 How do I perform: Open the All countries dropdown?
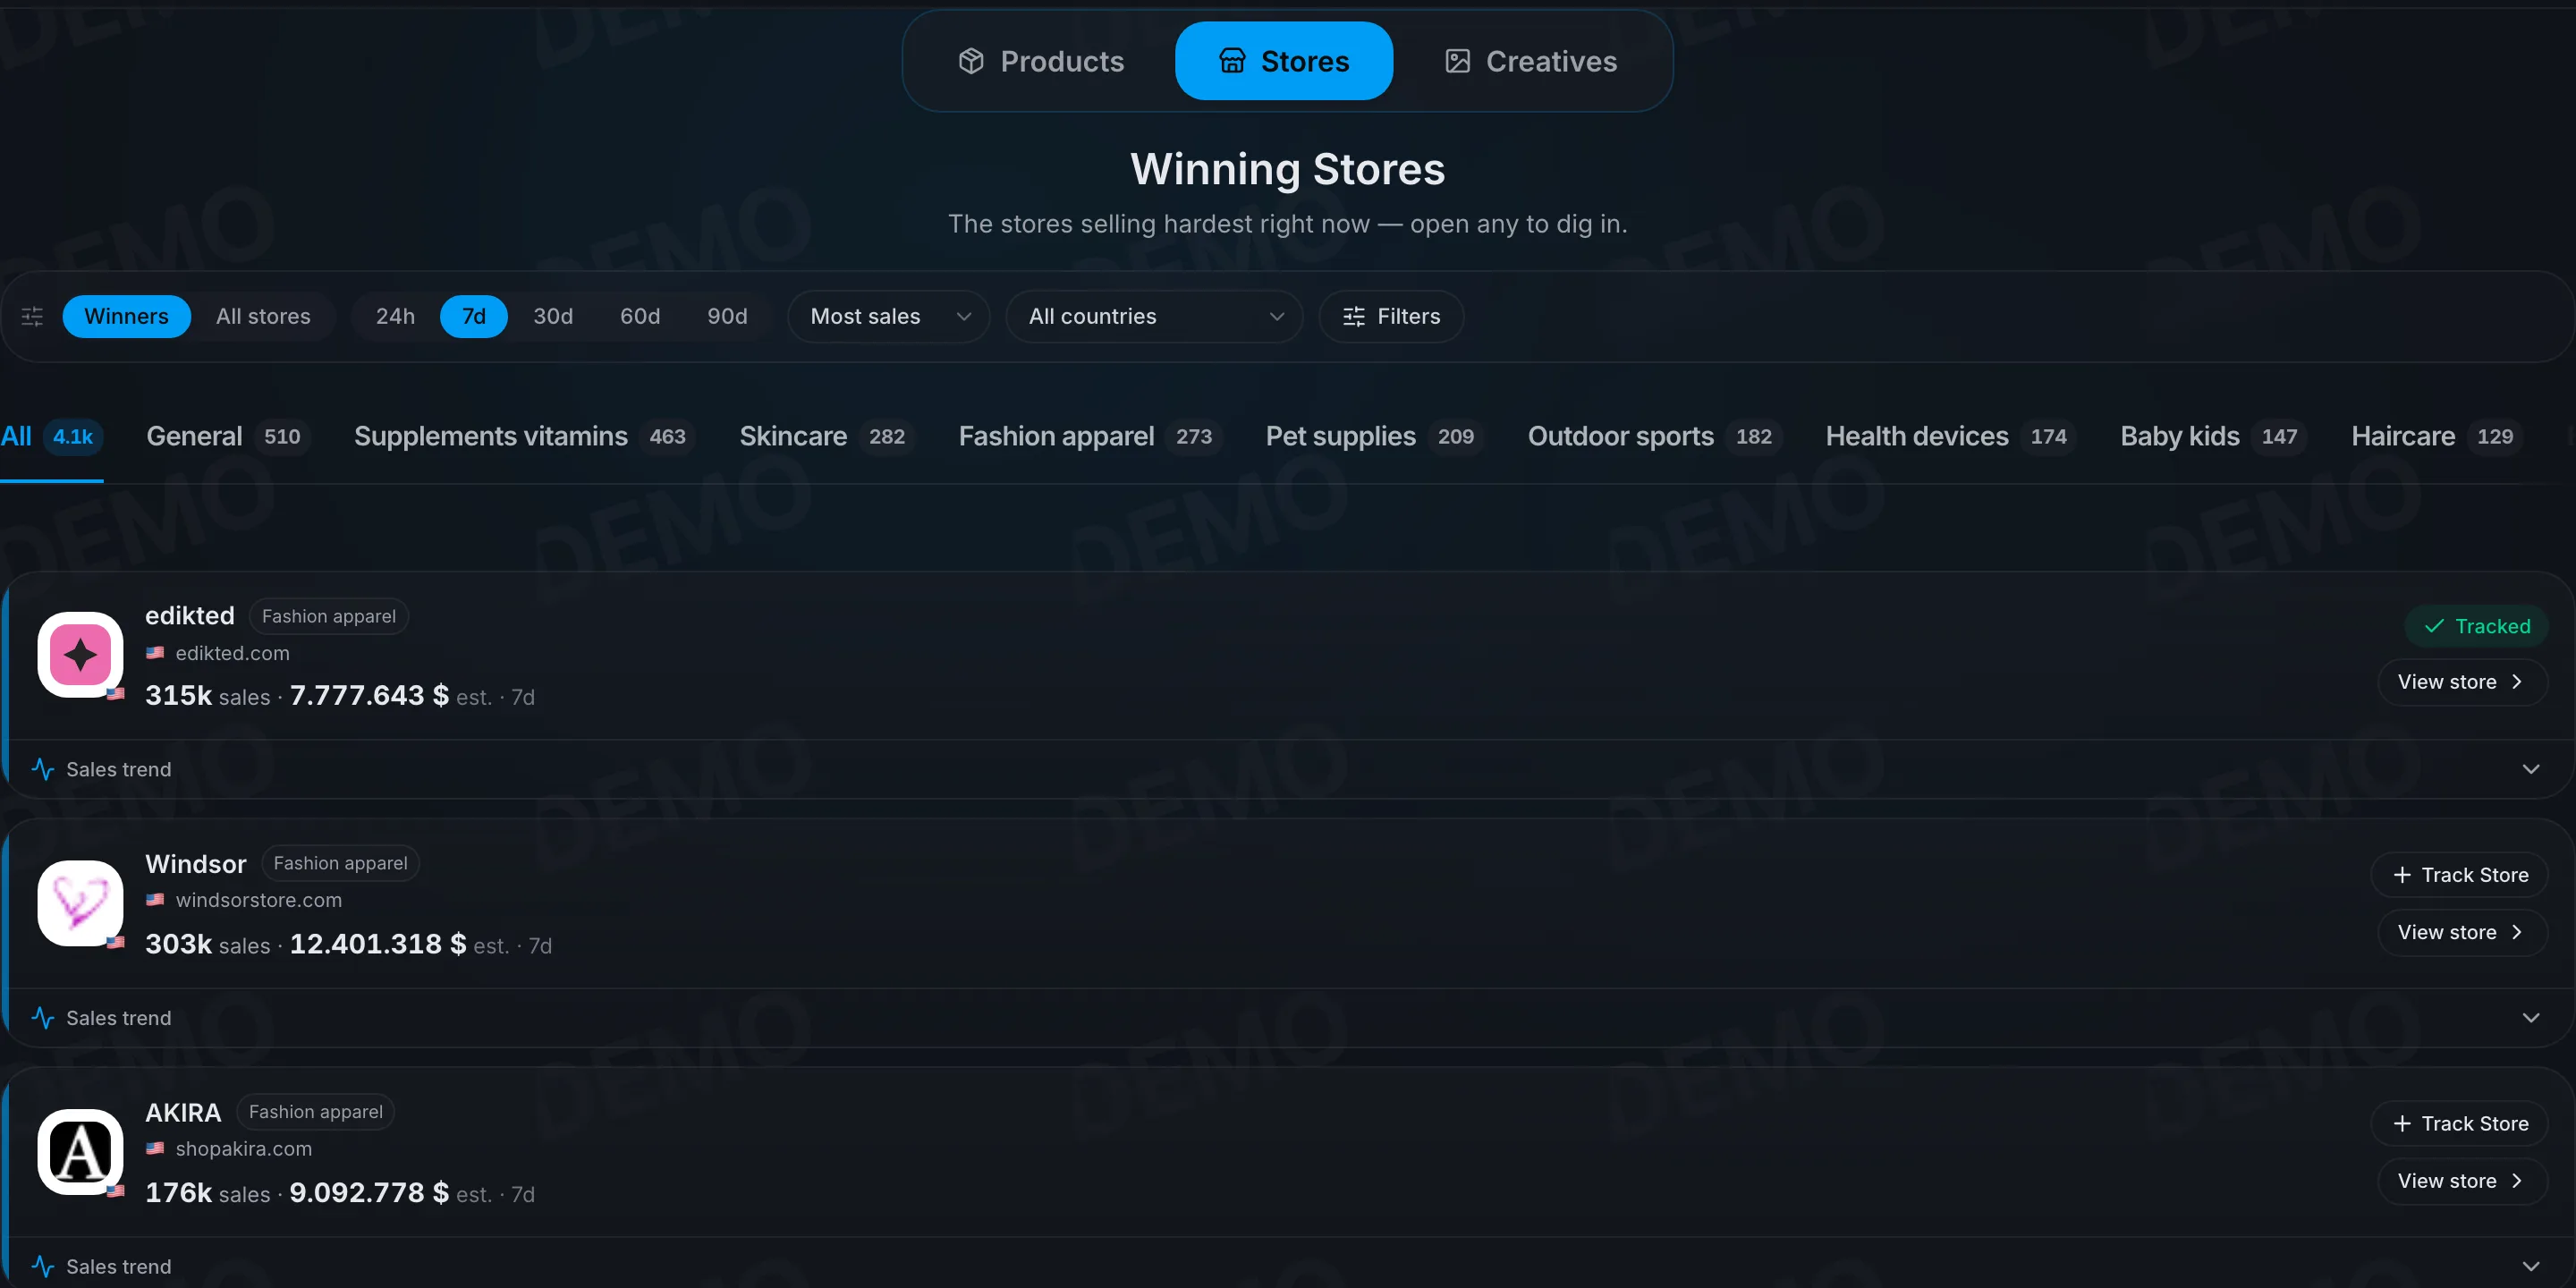[x=1154, y=316]
